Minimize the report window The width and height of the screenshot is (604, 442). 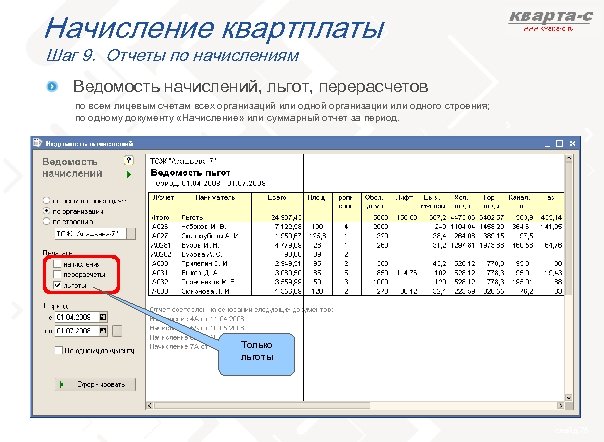[547, 144]
